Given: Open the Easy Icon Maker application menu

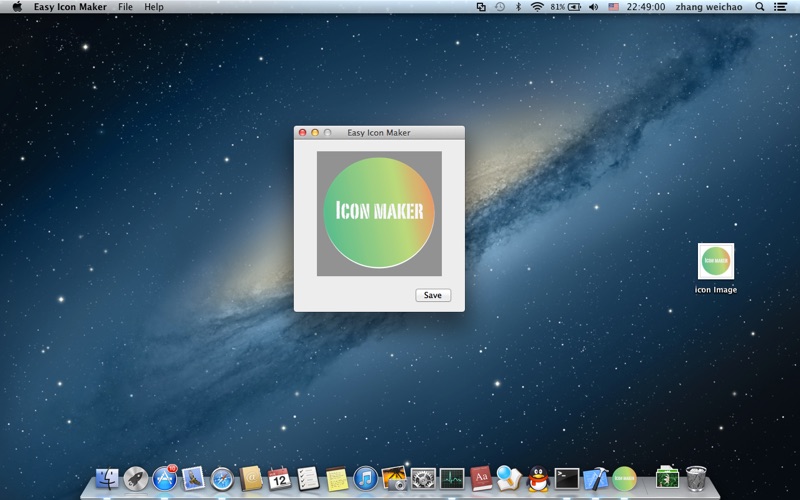Looking at the screenshot, I should pyautogui.click(x=70, y=7).
